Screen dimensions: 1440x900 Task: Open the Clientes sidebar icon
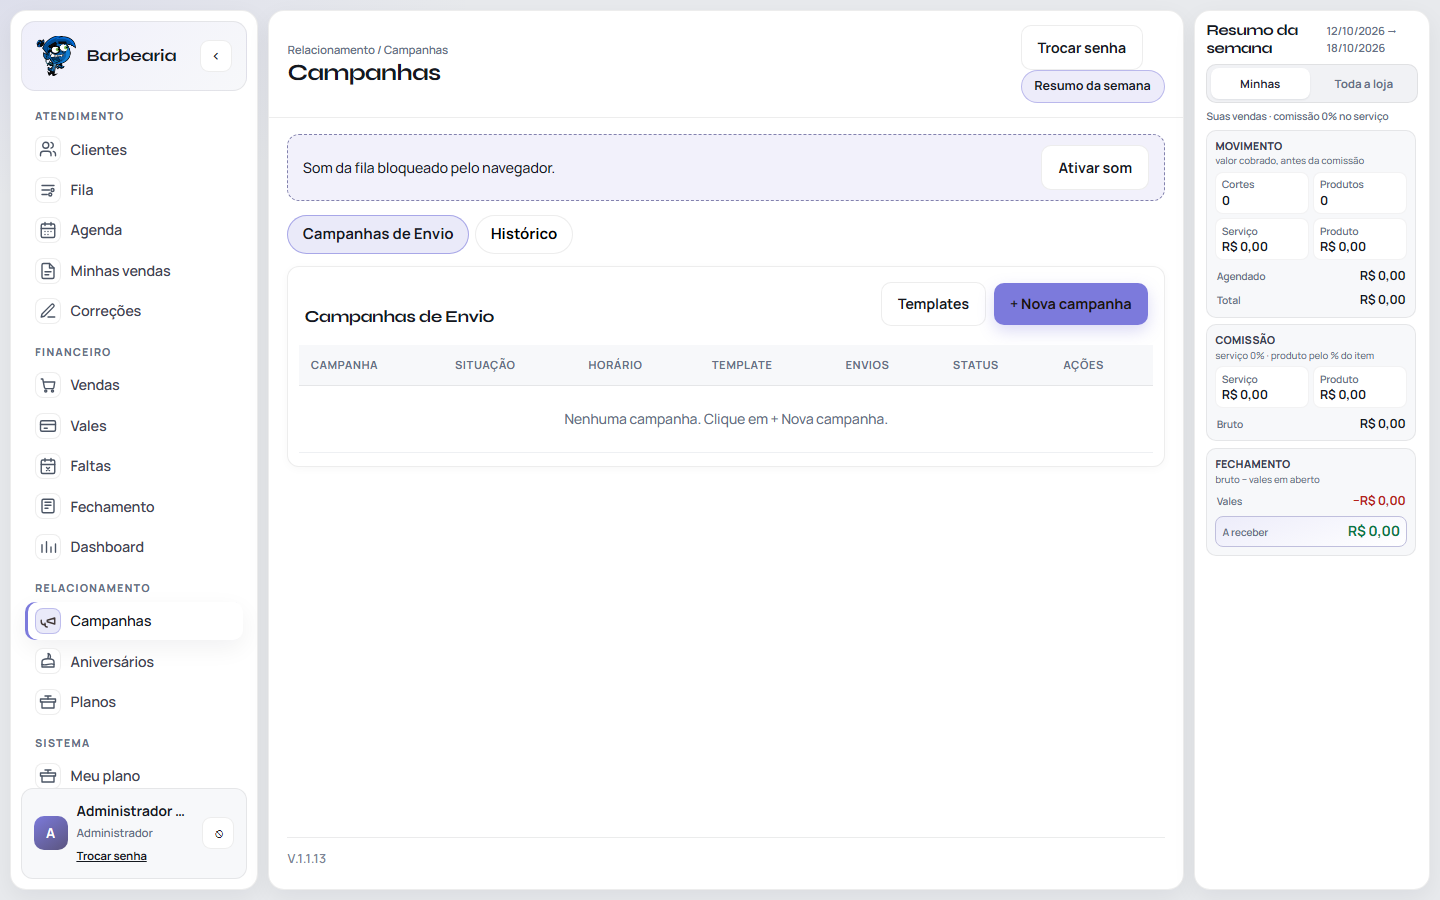48,150
